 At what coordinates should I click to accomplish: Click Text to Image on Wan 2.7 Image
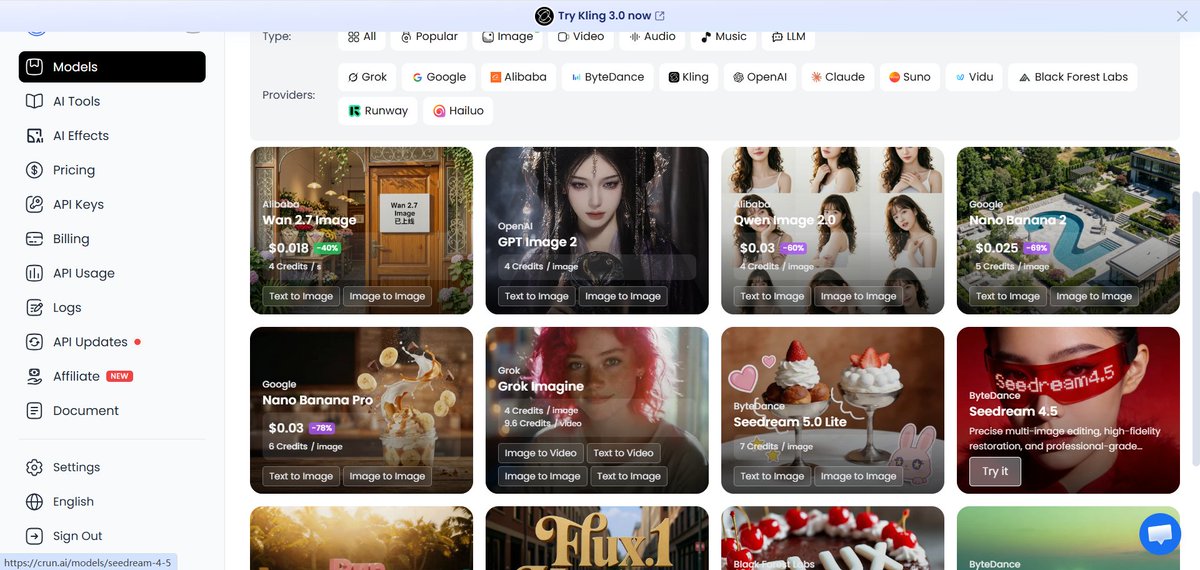[x=301, y=296]
